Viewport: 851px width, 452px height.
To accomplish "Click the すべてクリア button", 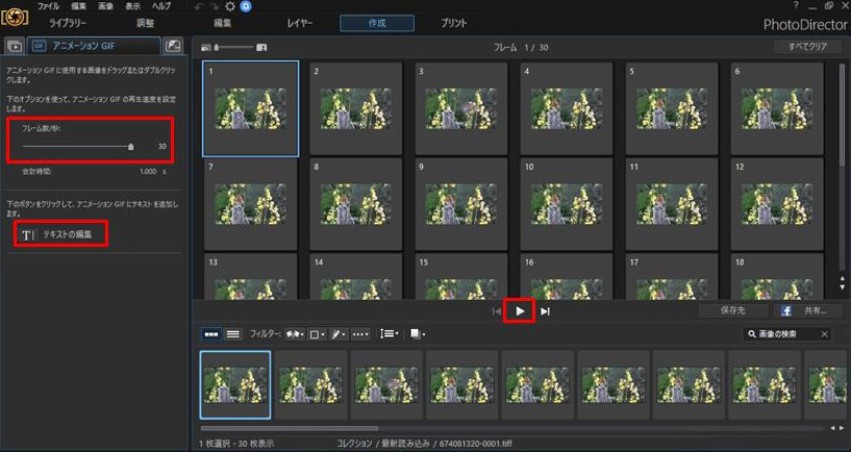I will tap(808, 47).
